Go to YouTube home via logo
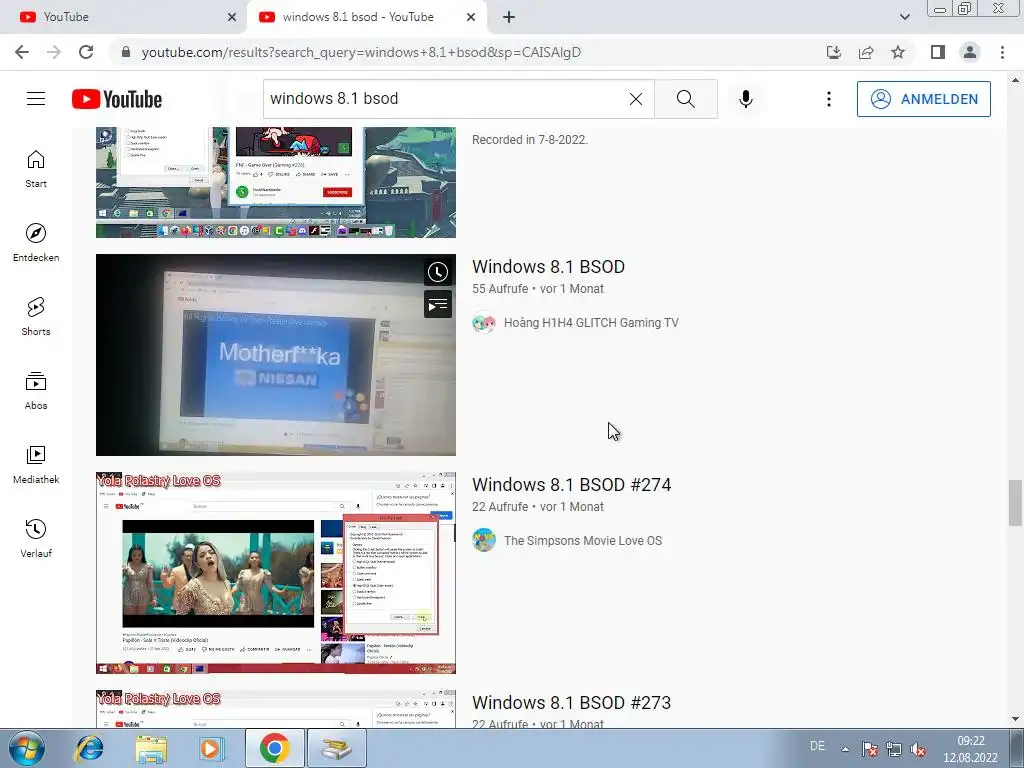The height and width of the screenshot is (768, 1024). (x=117, y=99)
